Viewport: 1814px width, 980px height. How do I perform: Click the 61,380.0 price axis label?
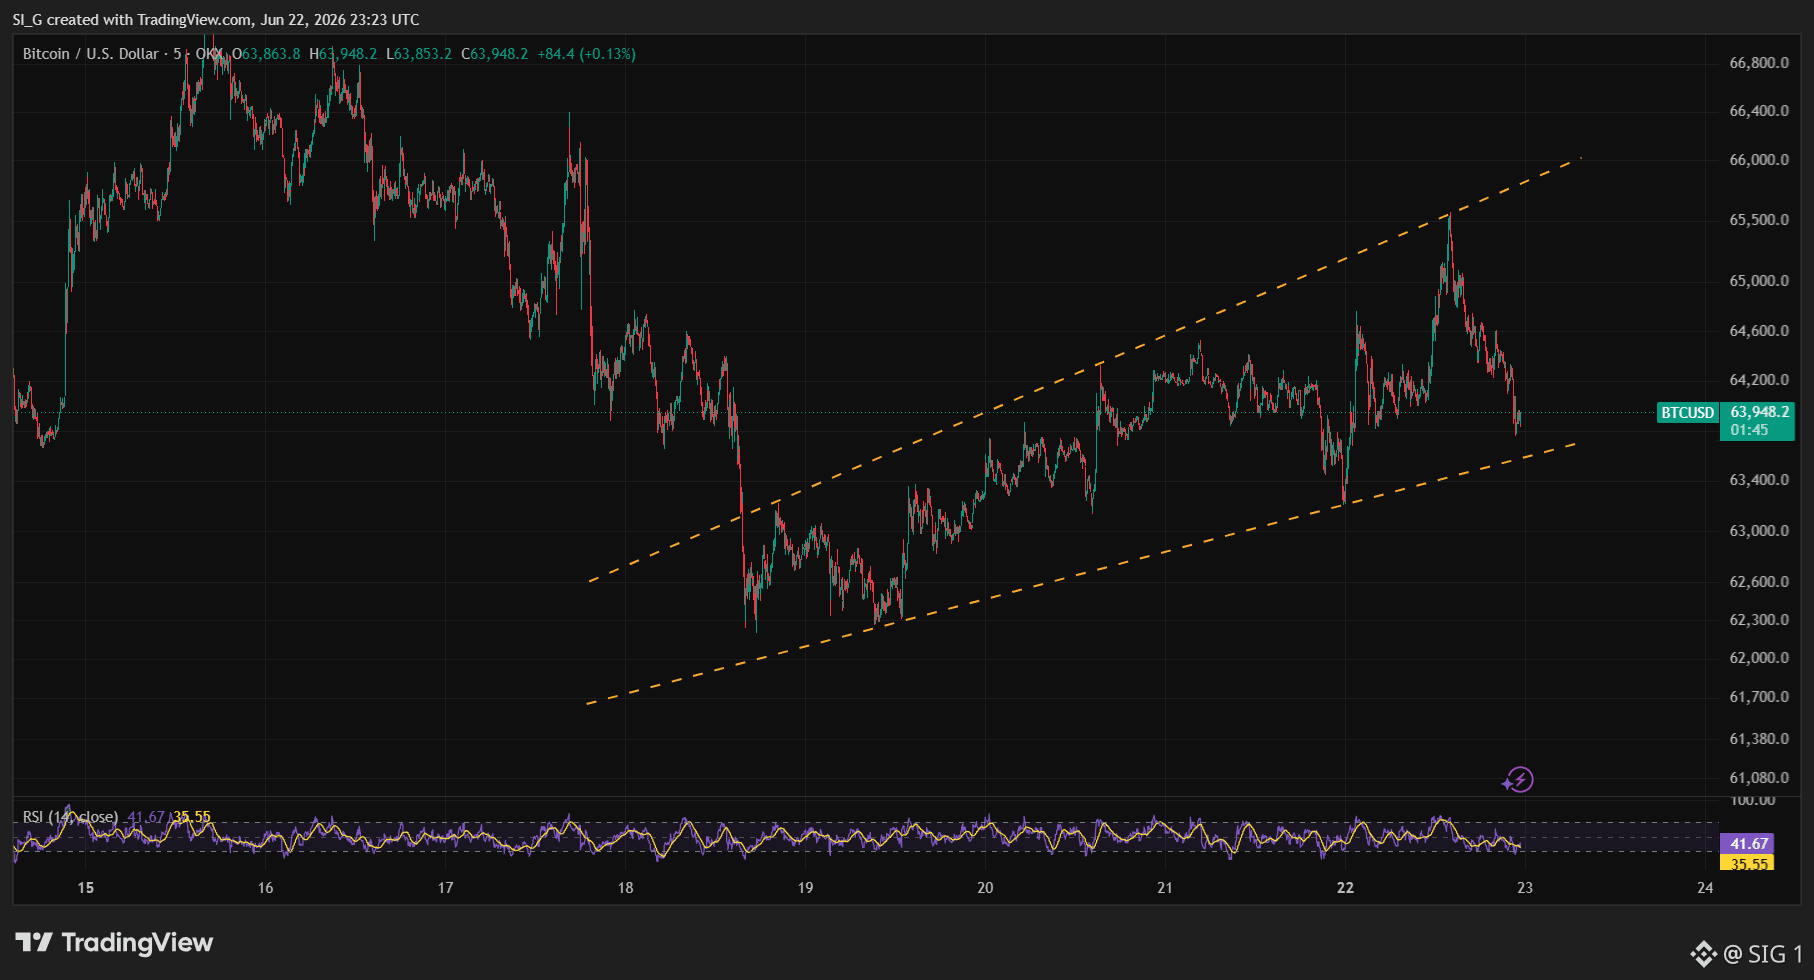1759,739
